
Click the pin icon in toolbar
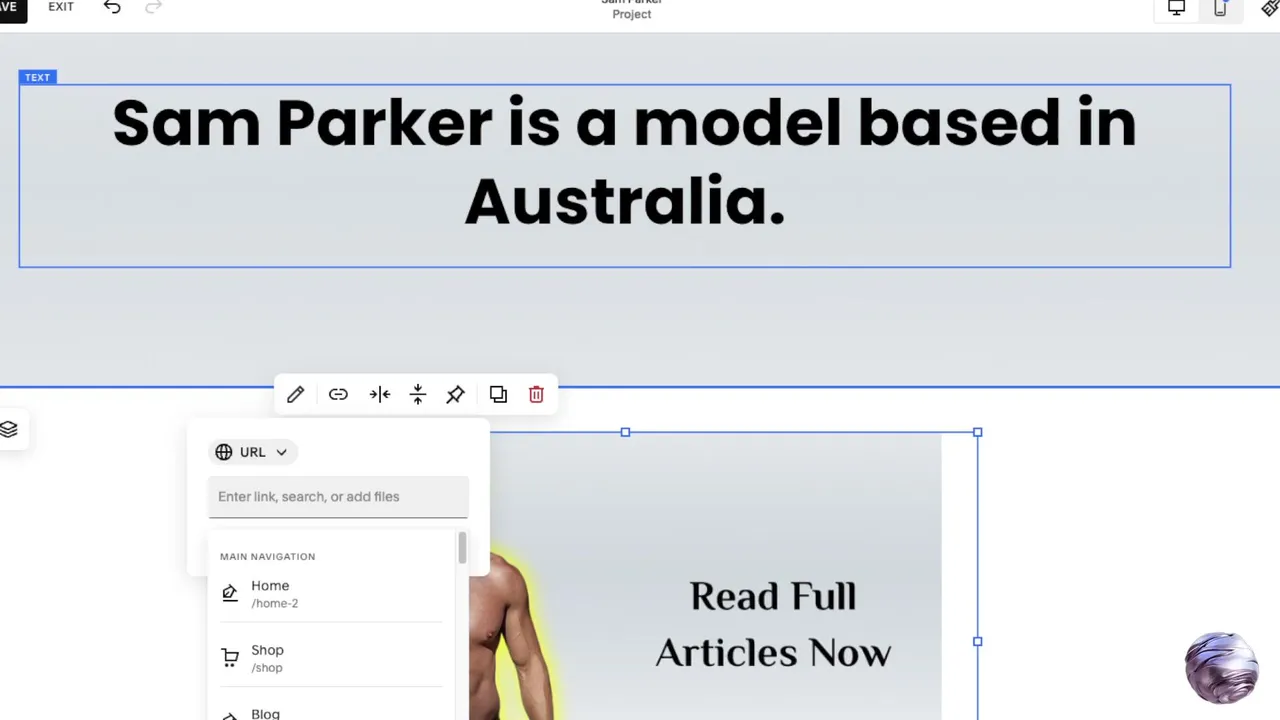455,395
